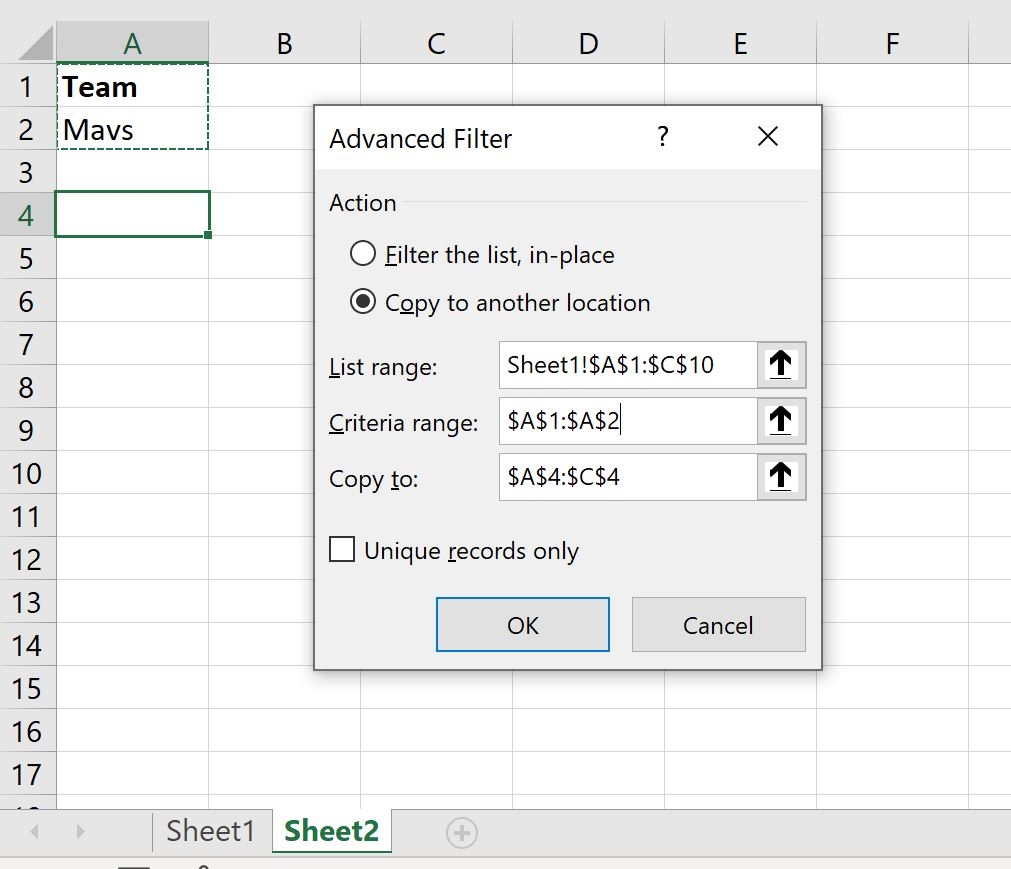Image resolution: width=1011 pixels, height=869 pixels.
Task: Focus the Criteria range input box
Action: coord(627,421)
